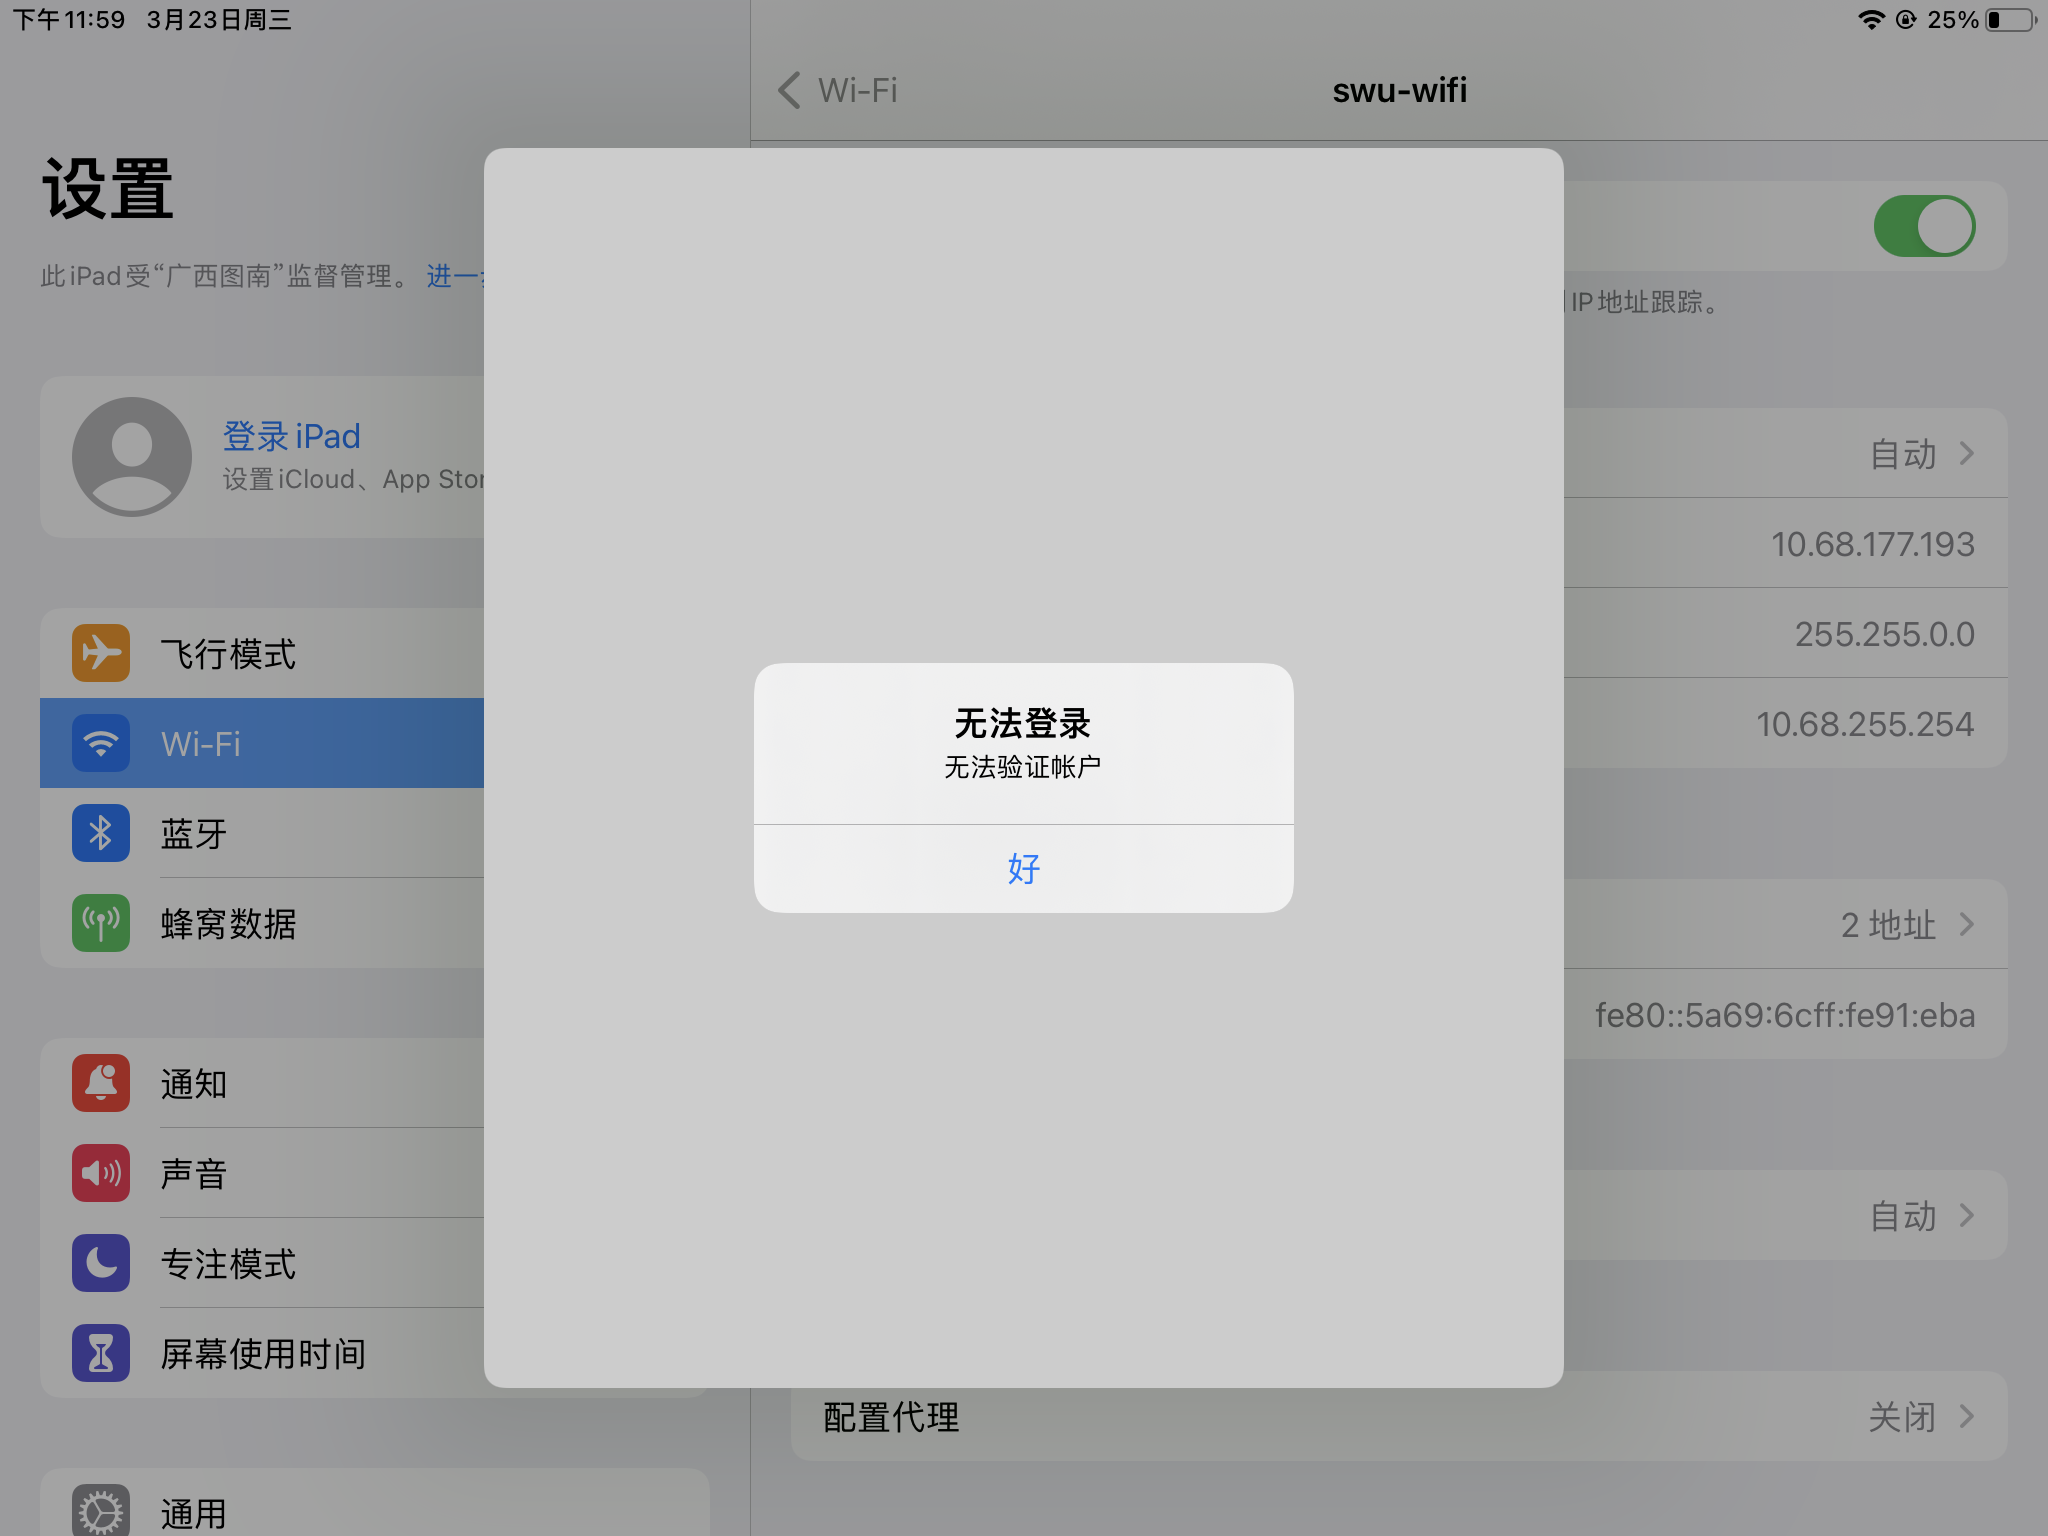Viewport: 2048px width, 1536px height.
Task: Select the Focus (专注模式) moon icon
Action: 101,1263
